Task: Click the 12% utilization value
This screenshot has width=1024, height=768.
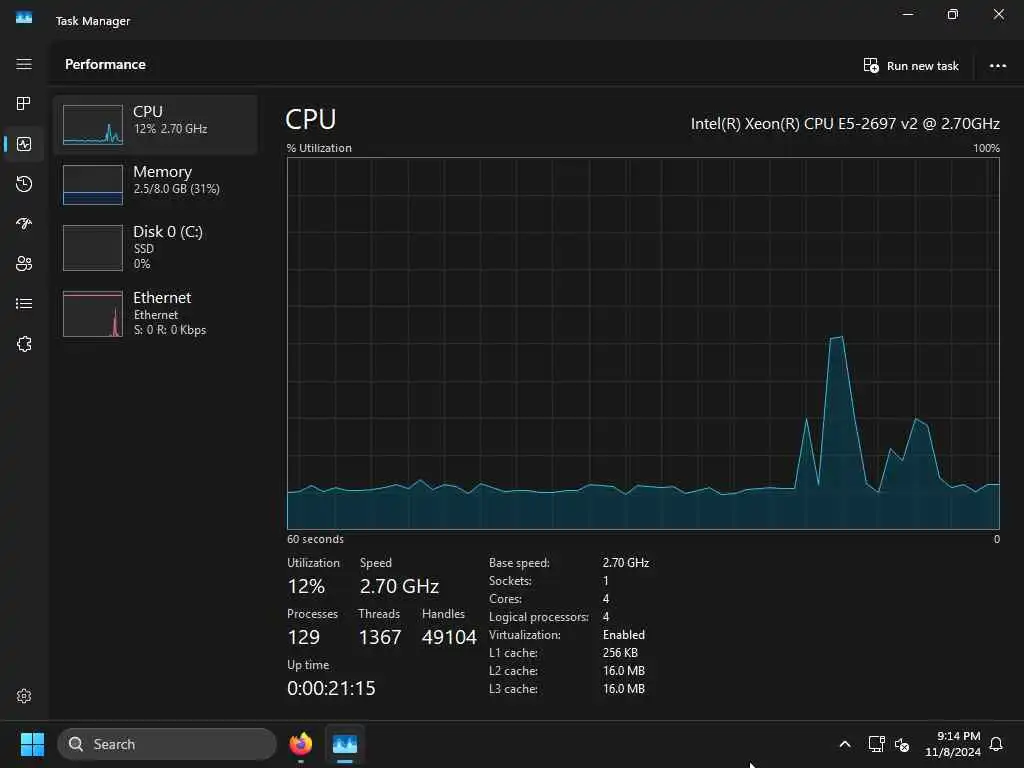Action: click(x=306, y=586)
